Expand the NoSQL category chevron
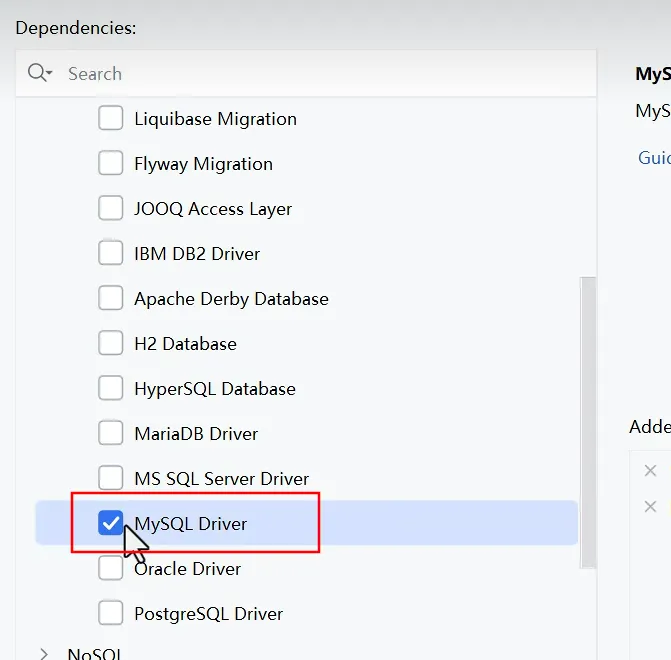 pyautogui.click(x=44, y=654)
